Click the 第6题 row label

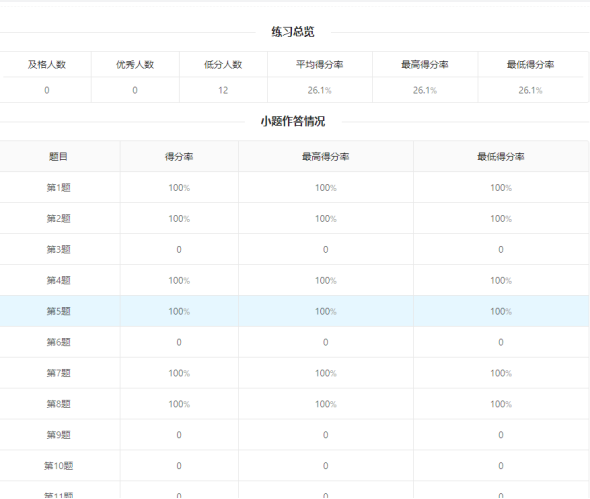click(x=58, y=342)
